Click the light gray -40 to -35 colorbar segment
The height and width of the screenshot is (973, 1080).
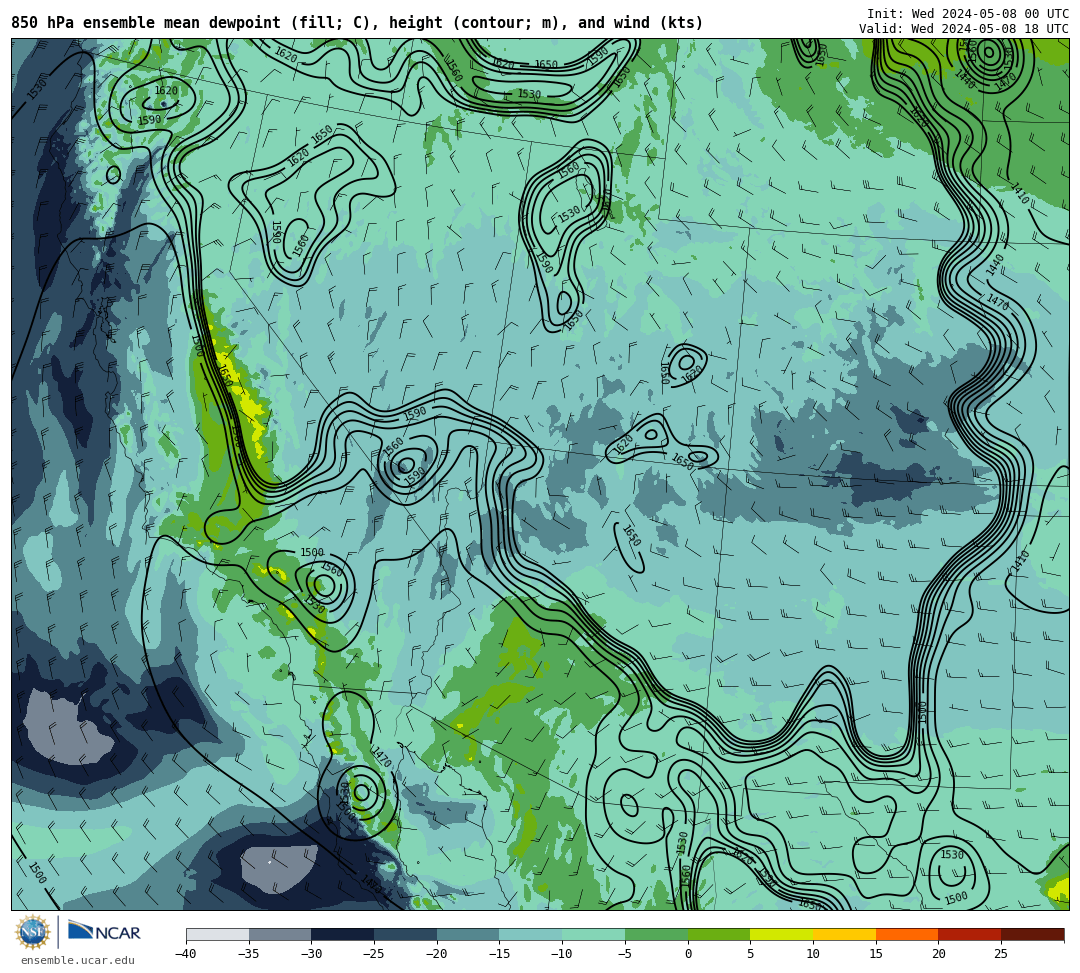[x=218, y=934]
